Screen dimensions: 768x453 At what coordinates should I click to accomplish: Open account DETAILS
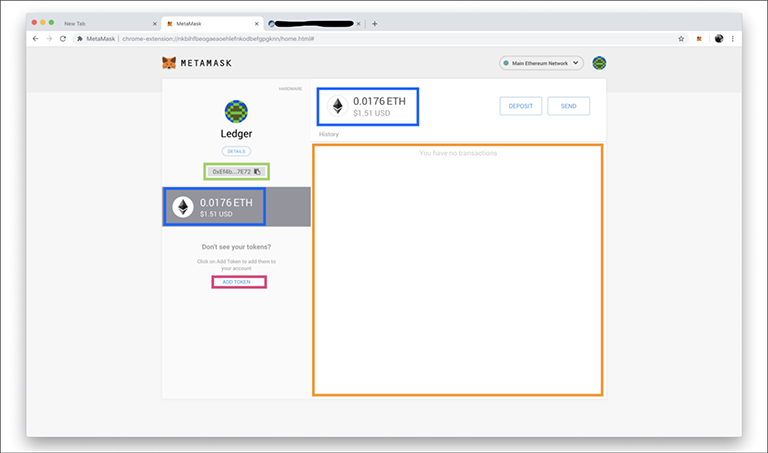tap(236, 151)
